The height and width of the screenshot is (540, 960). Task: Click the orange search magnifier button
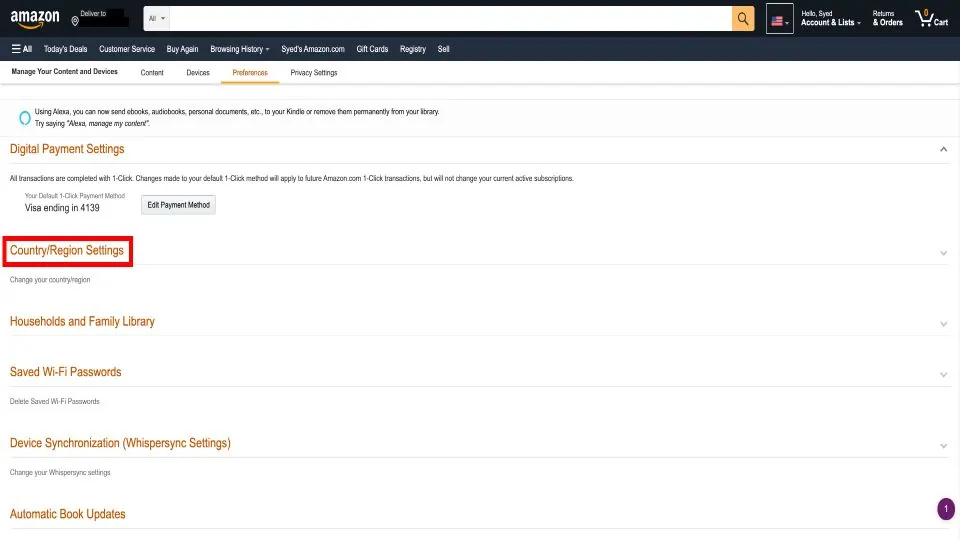tap(743, 19)
